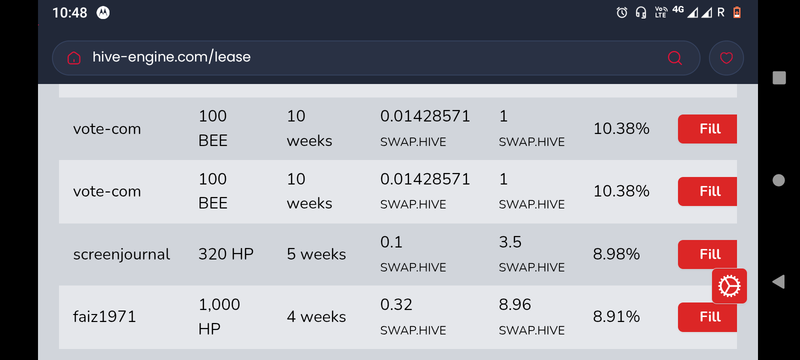Select the 8.91% APR value

616,317
